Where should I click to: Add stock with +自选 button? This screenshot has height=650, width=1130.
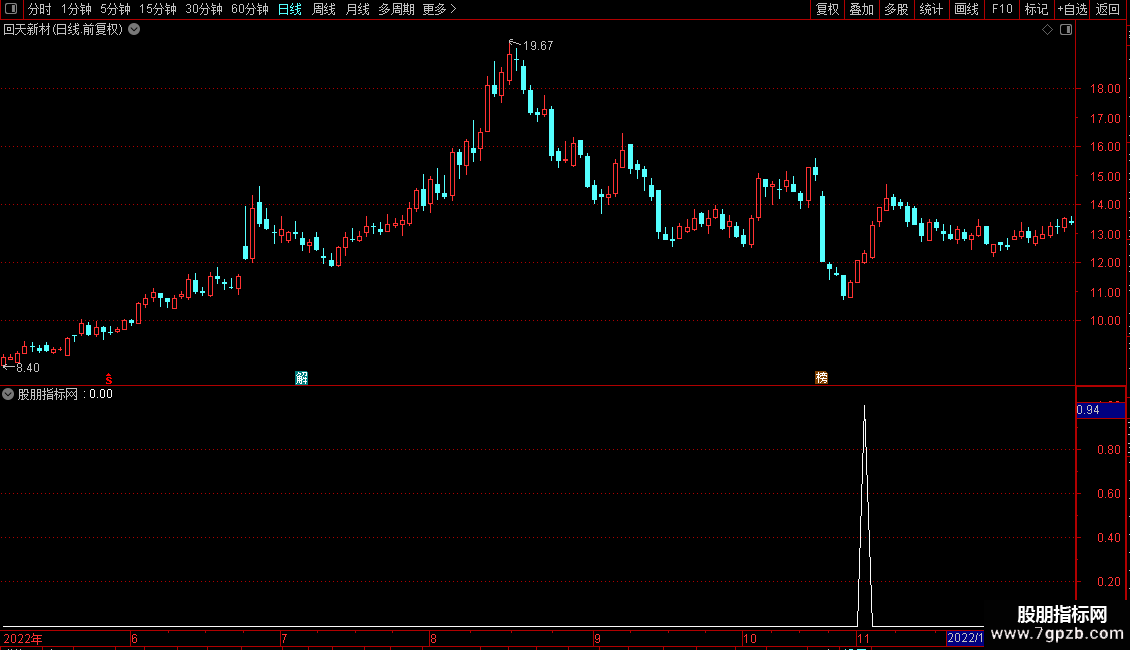[1072, 9]
